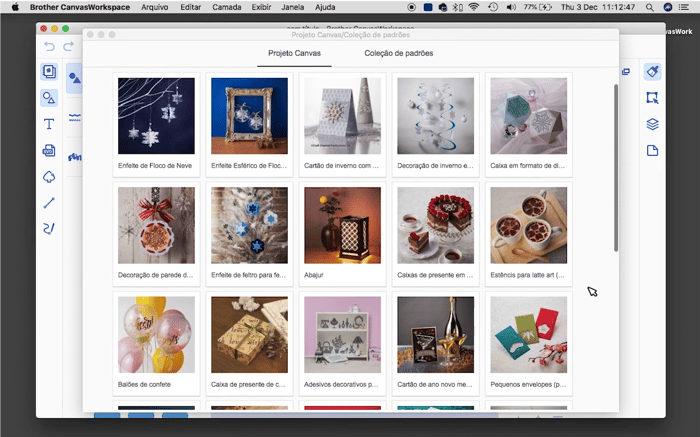
Task: Open Caixa de presente de c... project
Action: pyautogui.click(x=249, y=344)
